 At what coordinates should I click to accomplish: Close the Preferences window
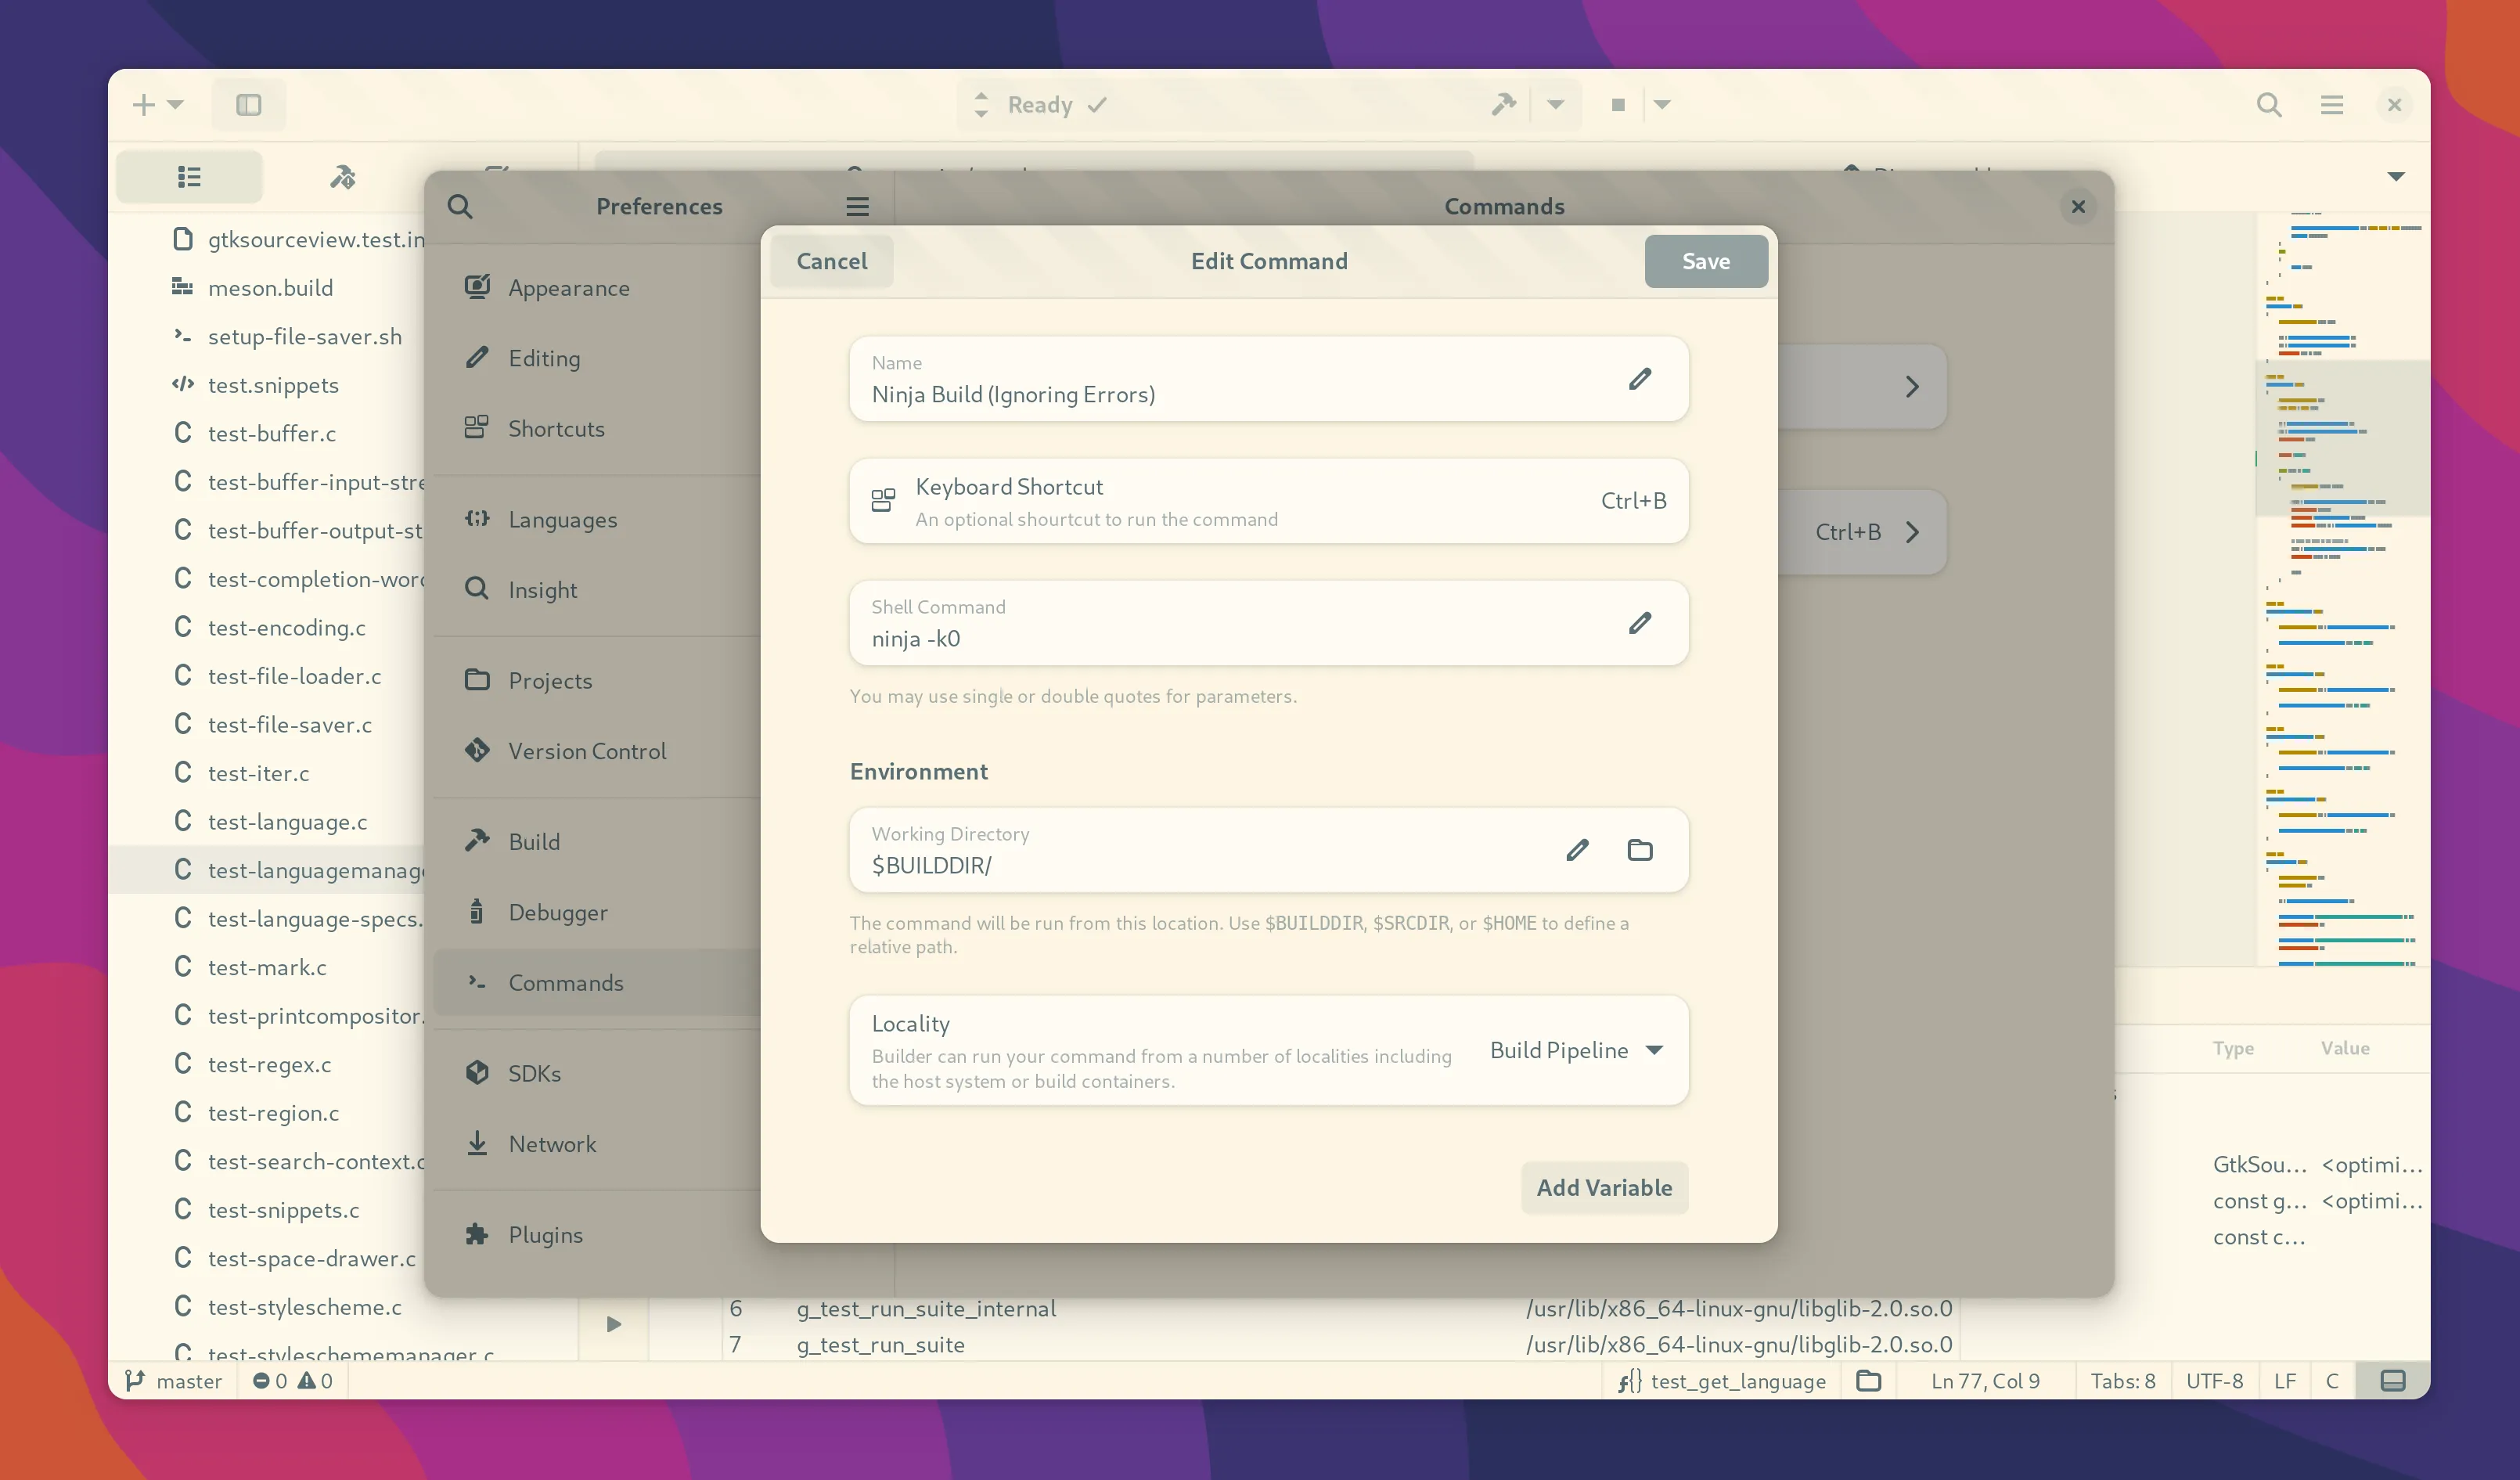[x=2078, y=206]
